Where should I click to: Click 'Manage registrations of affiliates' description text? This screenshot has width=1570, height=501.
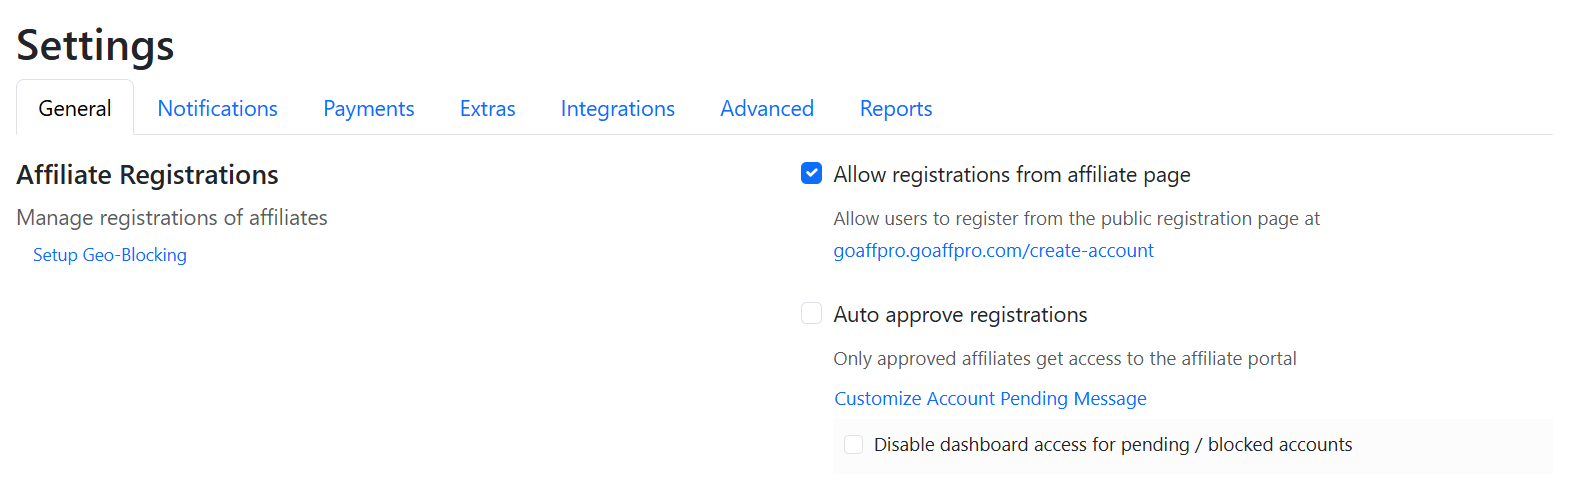click(x=172, y=217)
